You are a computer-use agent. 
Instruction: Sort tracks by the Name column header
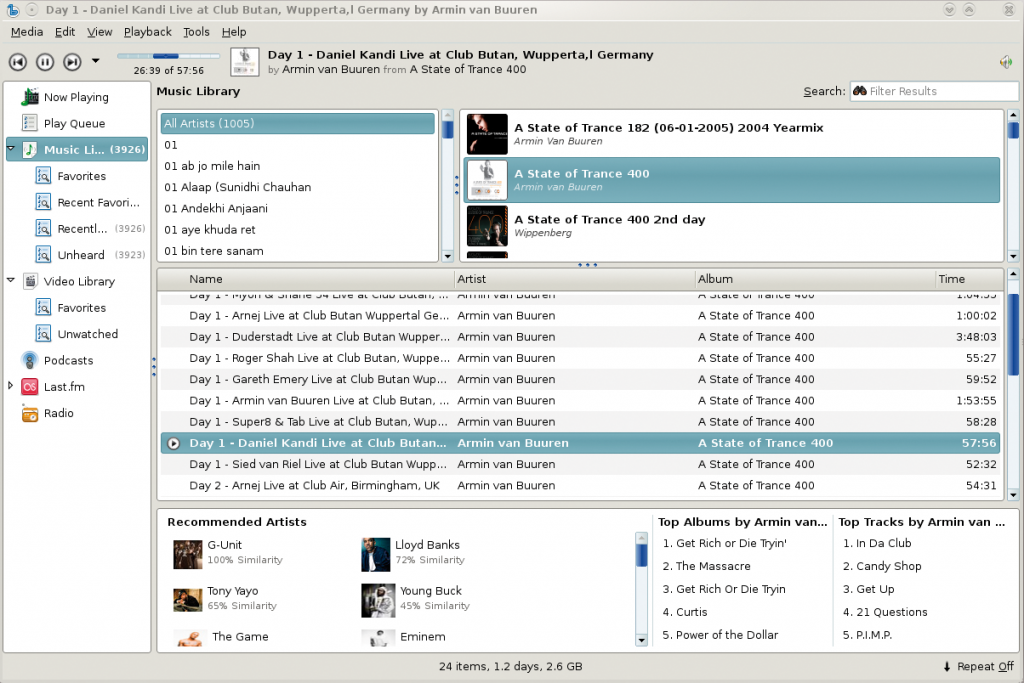click(306, 279)
